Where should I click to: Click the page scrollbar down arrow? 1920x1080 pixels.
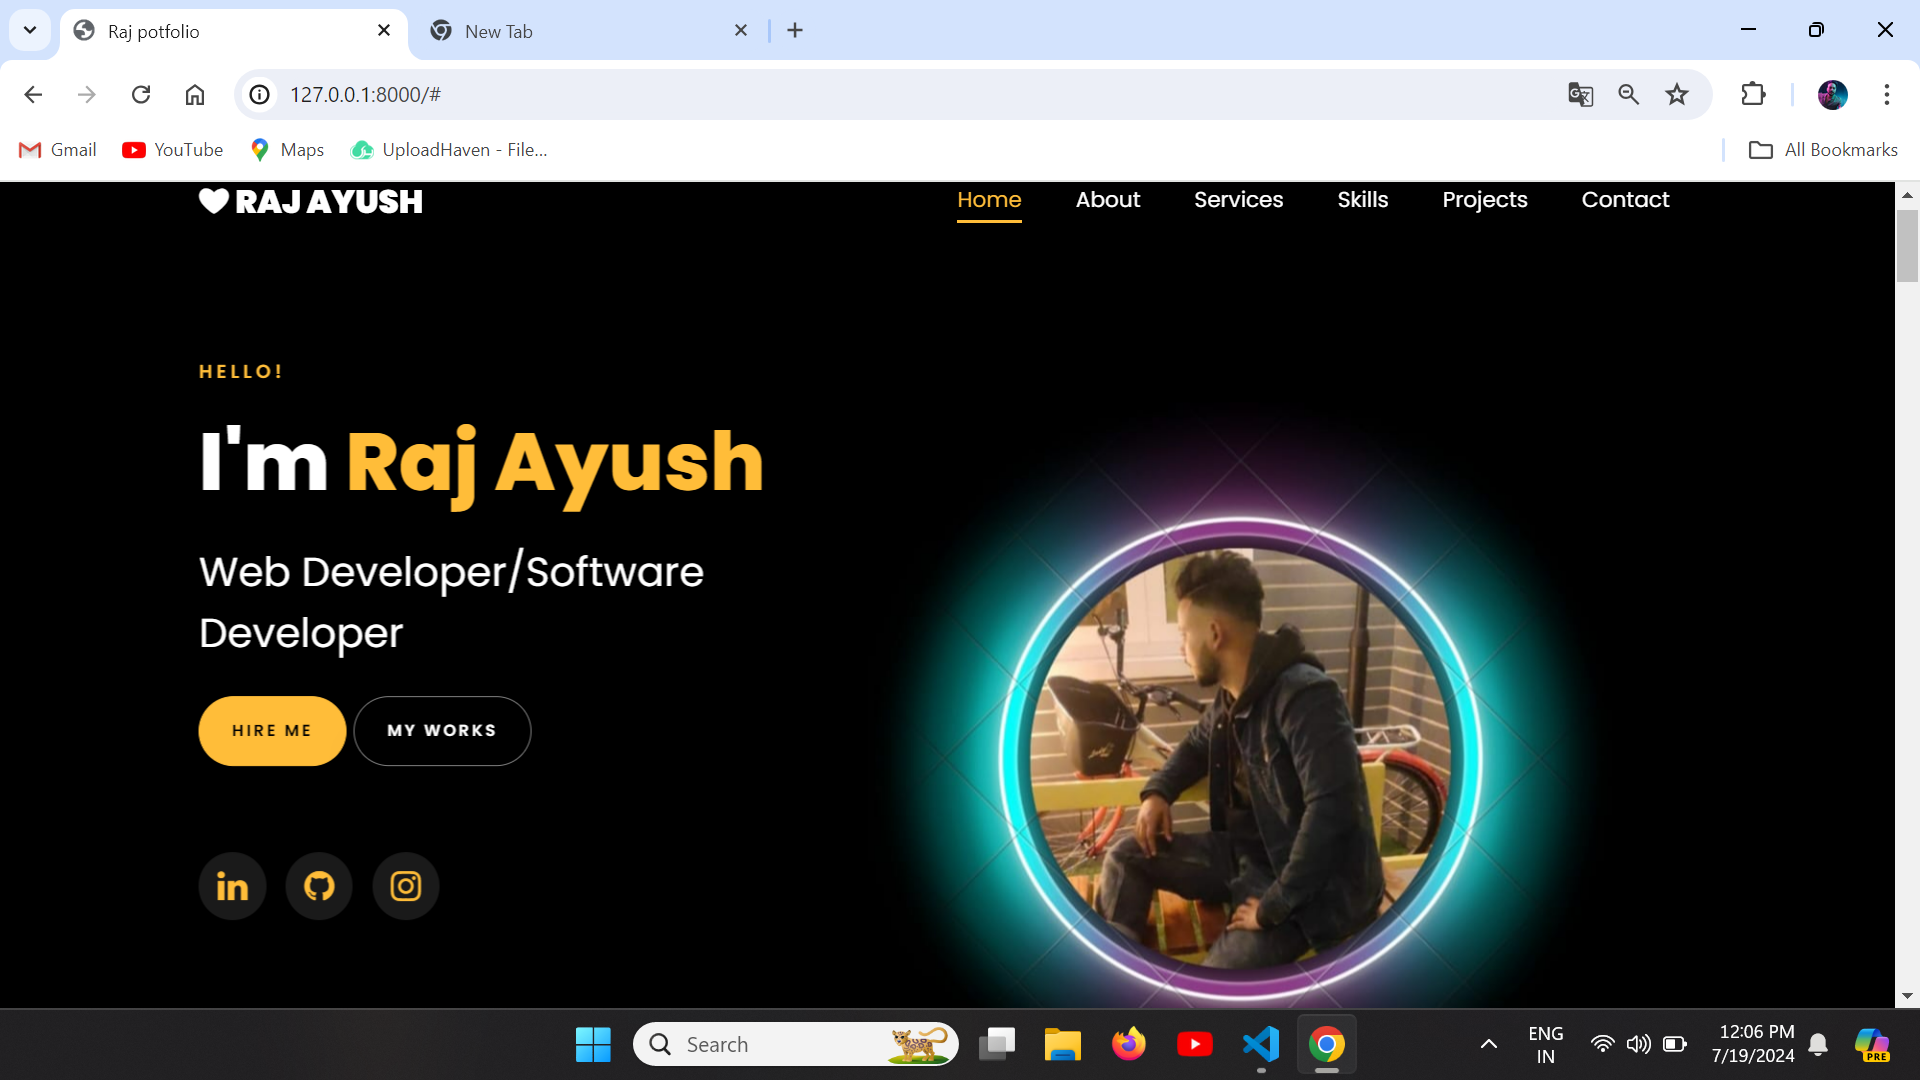1907,996
